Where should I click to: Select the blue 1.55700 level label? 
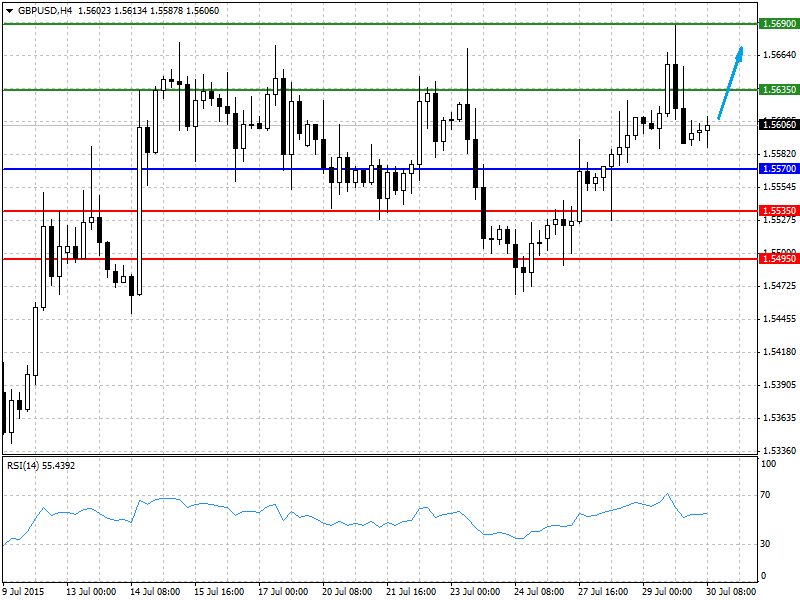pyautogui.click(x=778, y=169)
